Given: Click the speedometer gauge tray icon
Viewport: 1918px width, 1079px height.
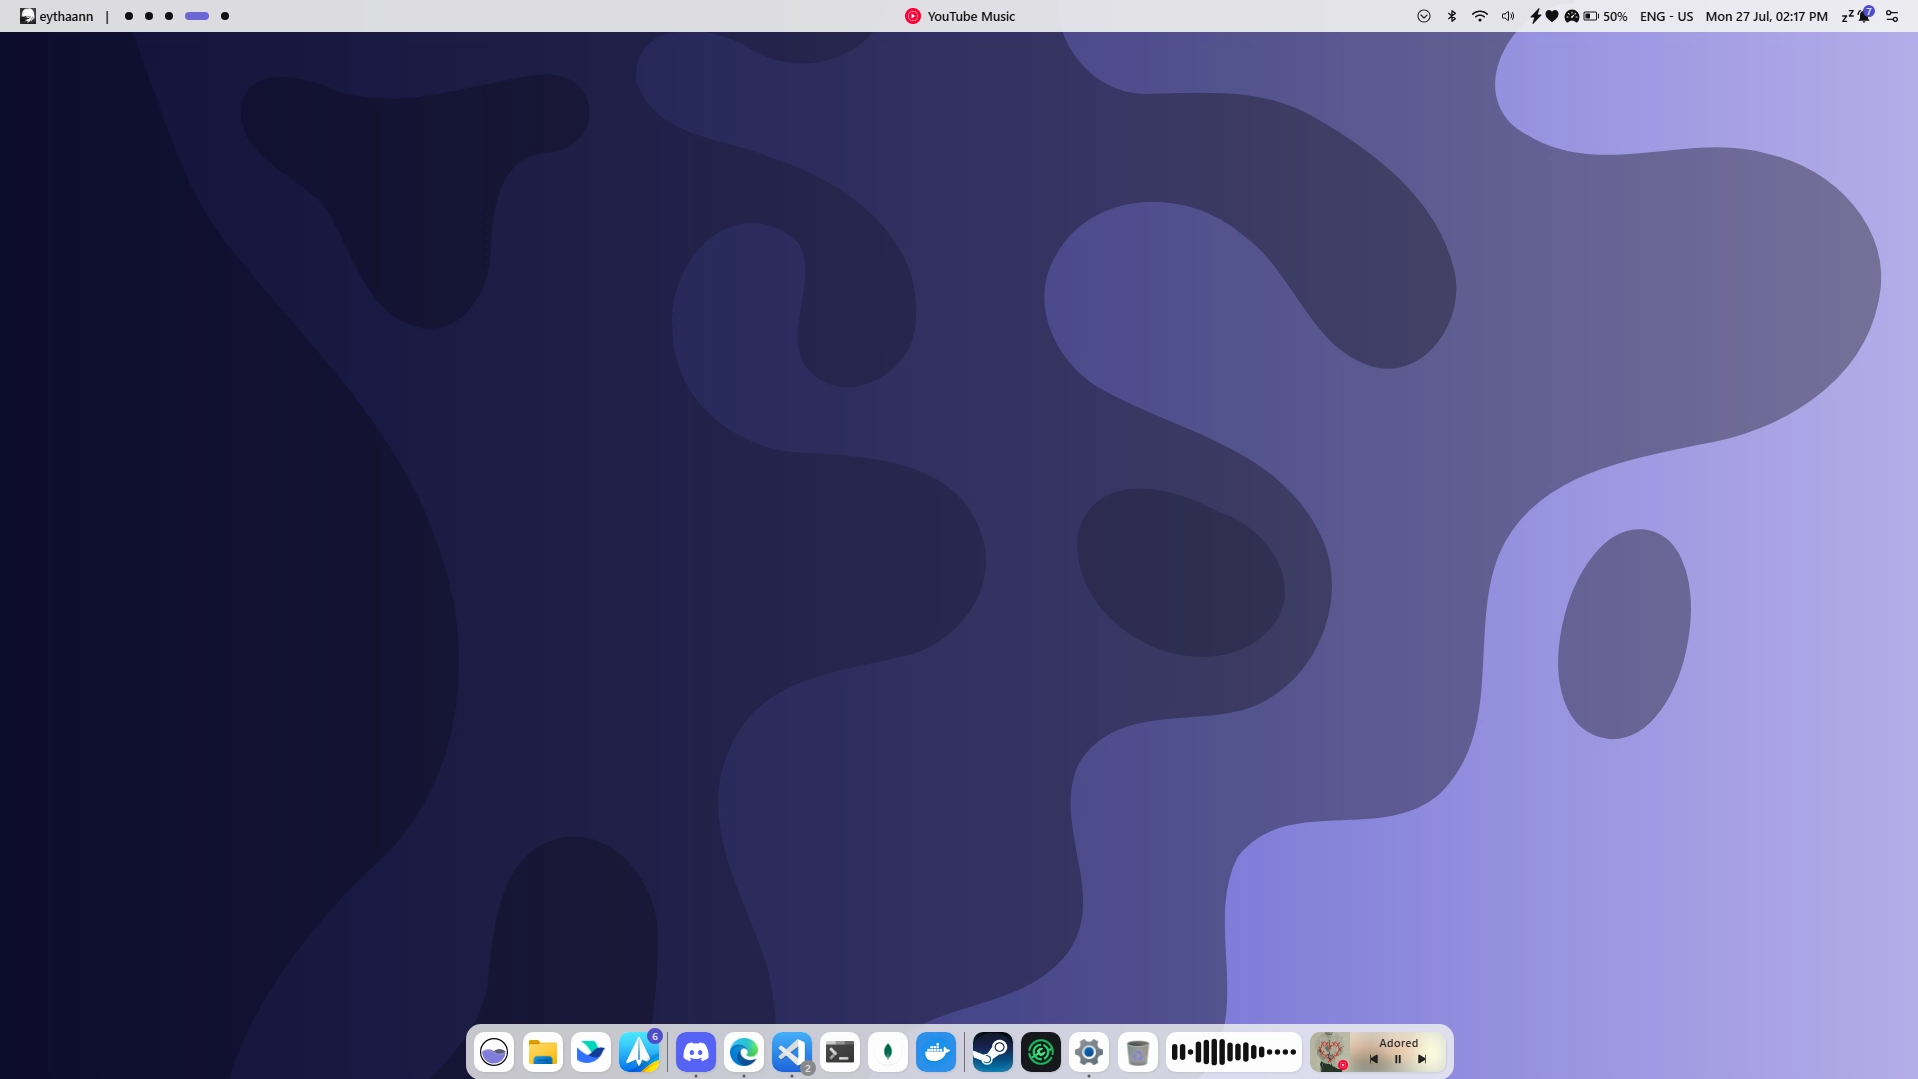Looking at the screenshot, I should coord(1572,16).
